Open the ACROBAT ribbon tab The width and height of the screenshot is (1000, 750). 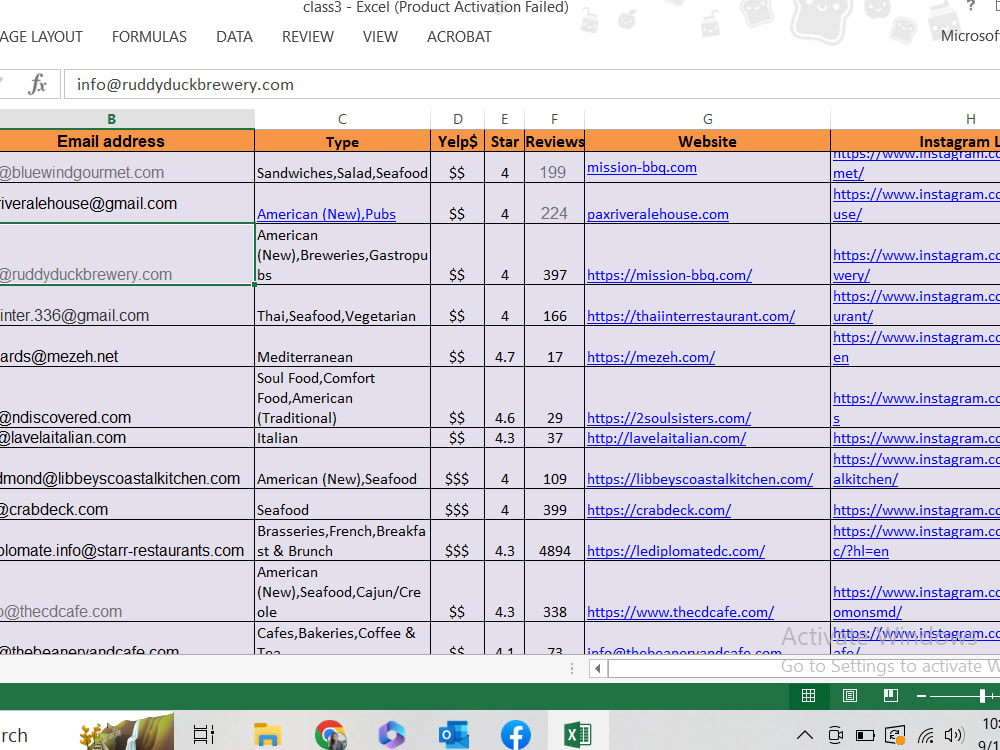click(459, 37)
